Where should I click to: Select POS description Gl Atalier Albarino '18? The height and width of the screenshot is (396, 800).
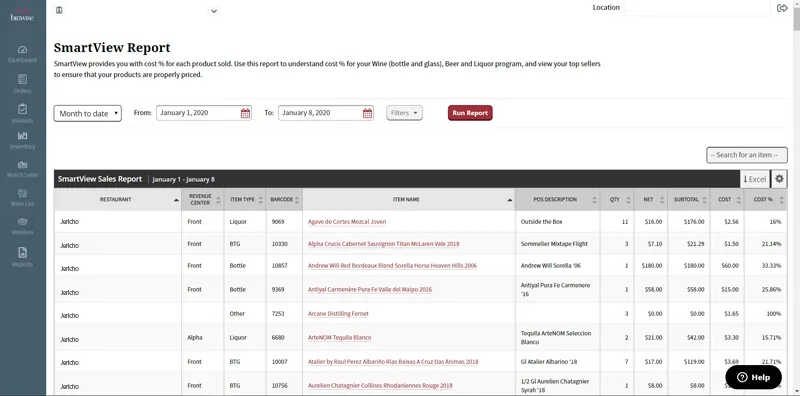point(549,362)
